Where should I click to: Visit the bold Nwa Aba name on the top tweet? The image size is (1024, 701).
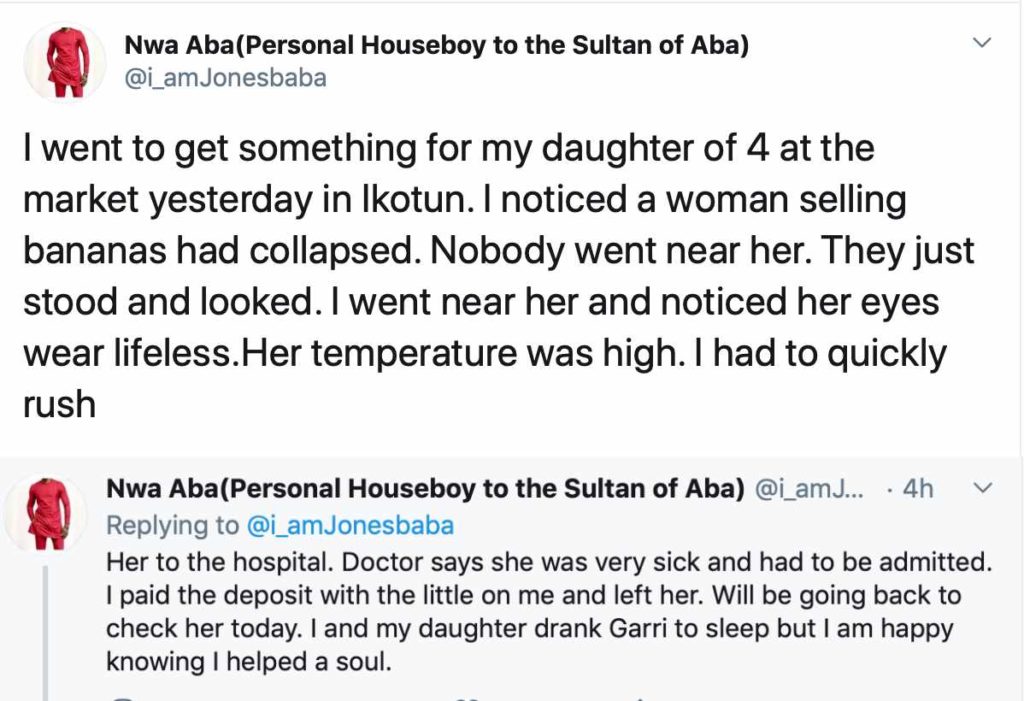(436, 45)
